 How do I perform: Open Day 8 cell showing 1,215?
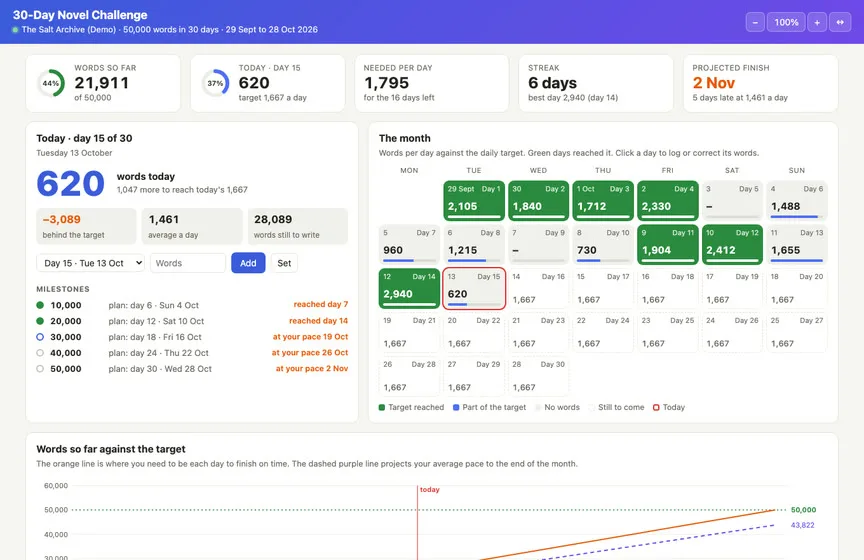tap(474, 244)
